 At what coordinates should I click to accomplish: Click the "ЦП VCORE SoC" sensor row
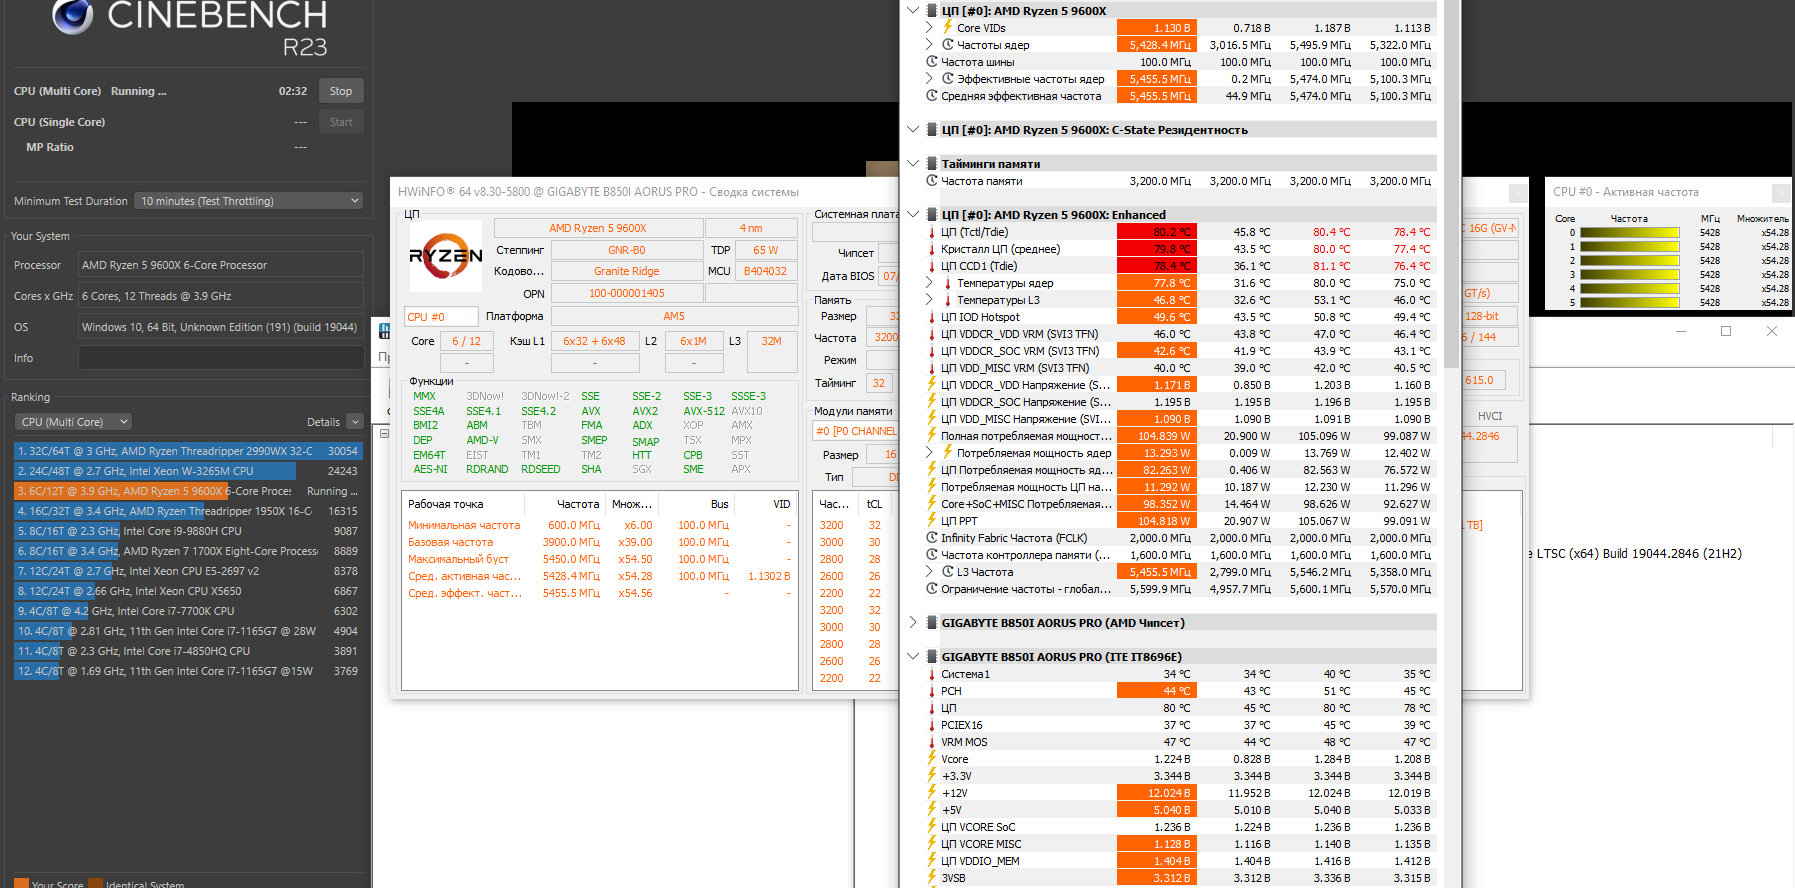tap(1180, 827)
